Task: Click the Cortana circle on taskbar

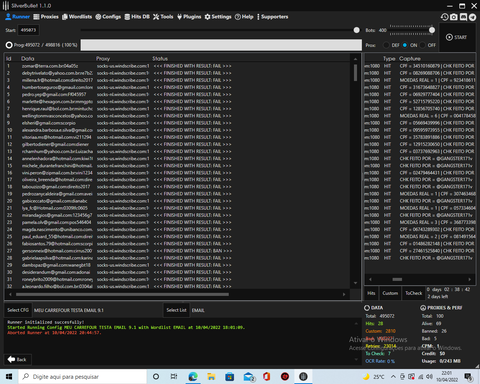Action: [156, 377]
